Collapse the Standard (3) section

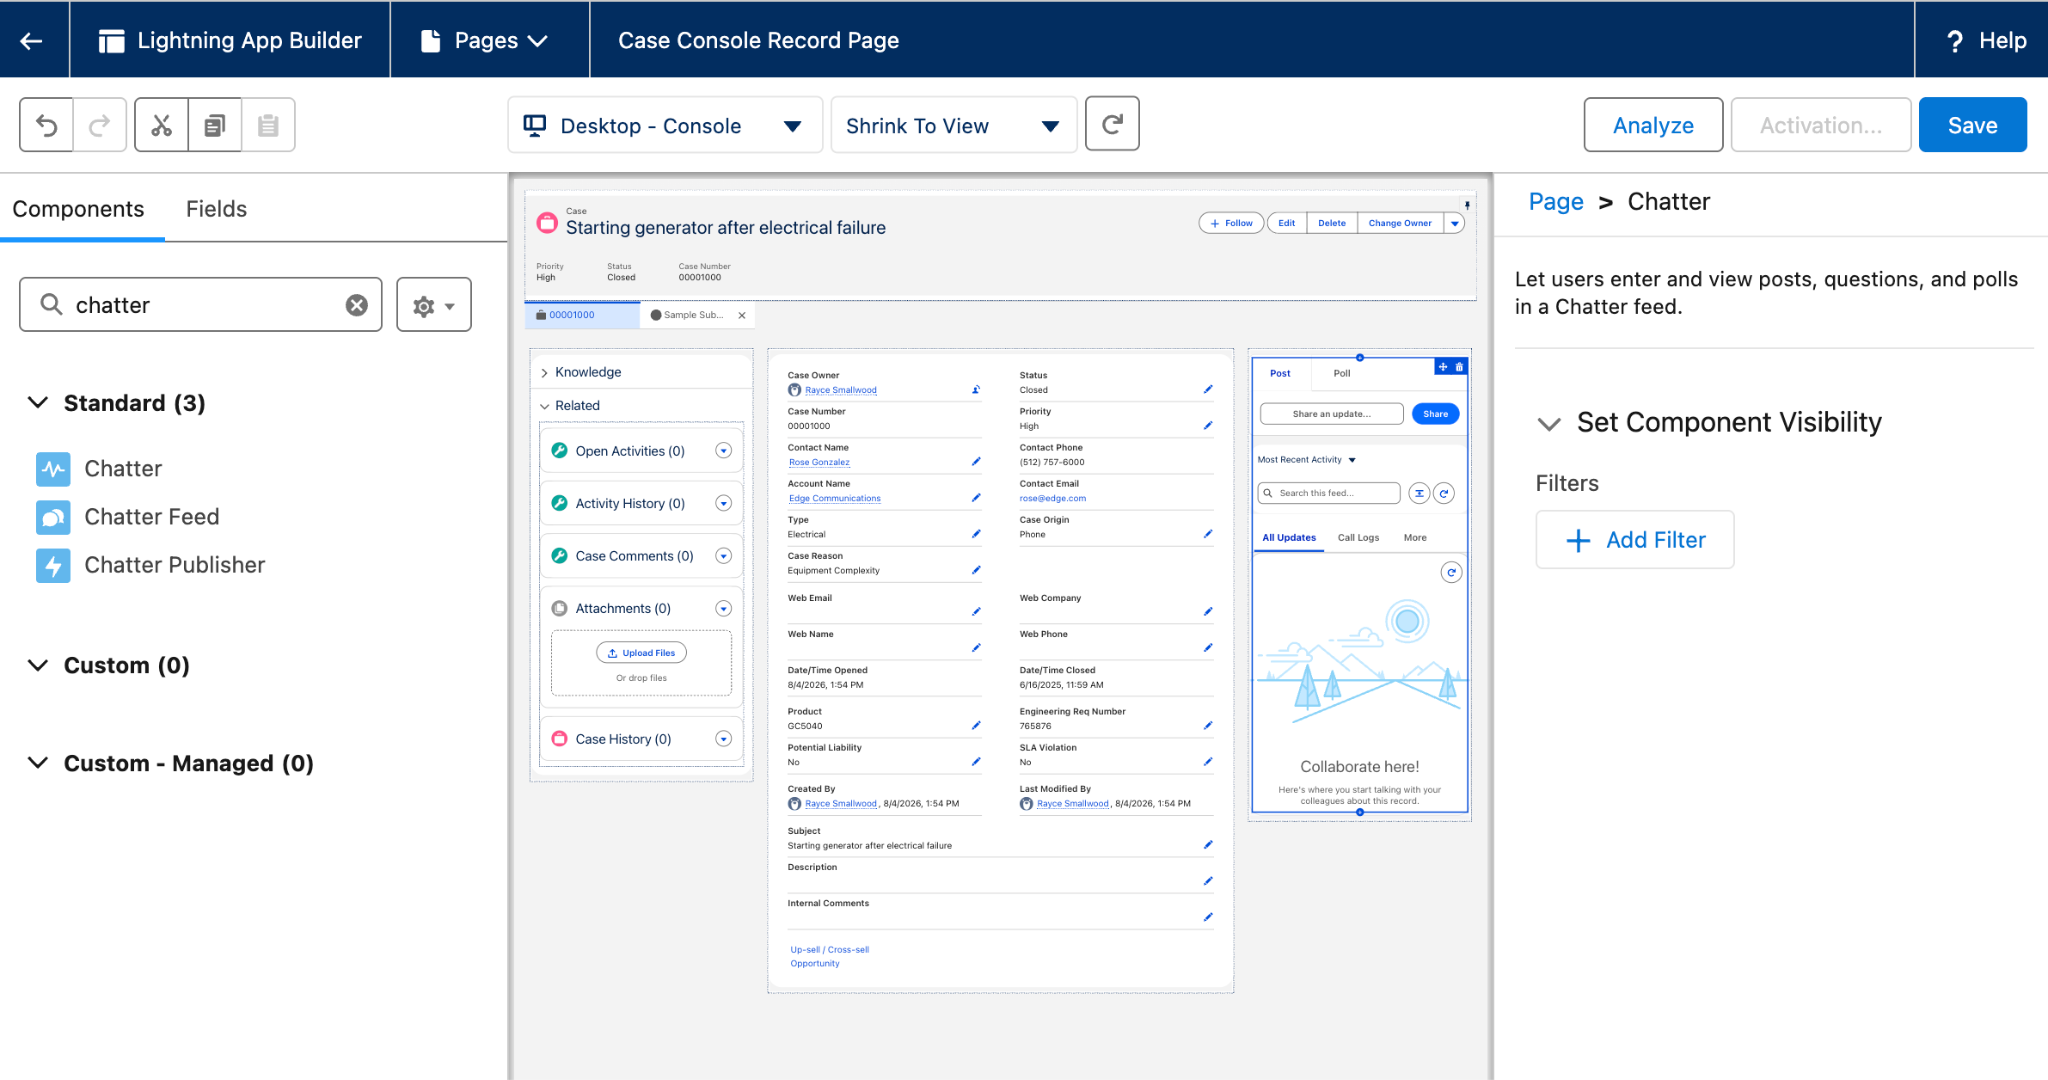(x=38, y=402)
